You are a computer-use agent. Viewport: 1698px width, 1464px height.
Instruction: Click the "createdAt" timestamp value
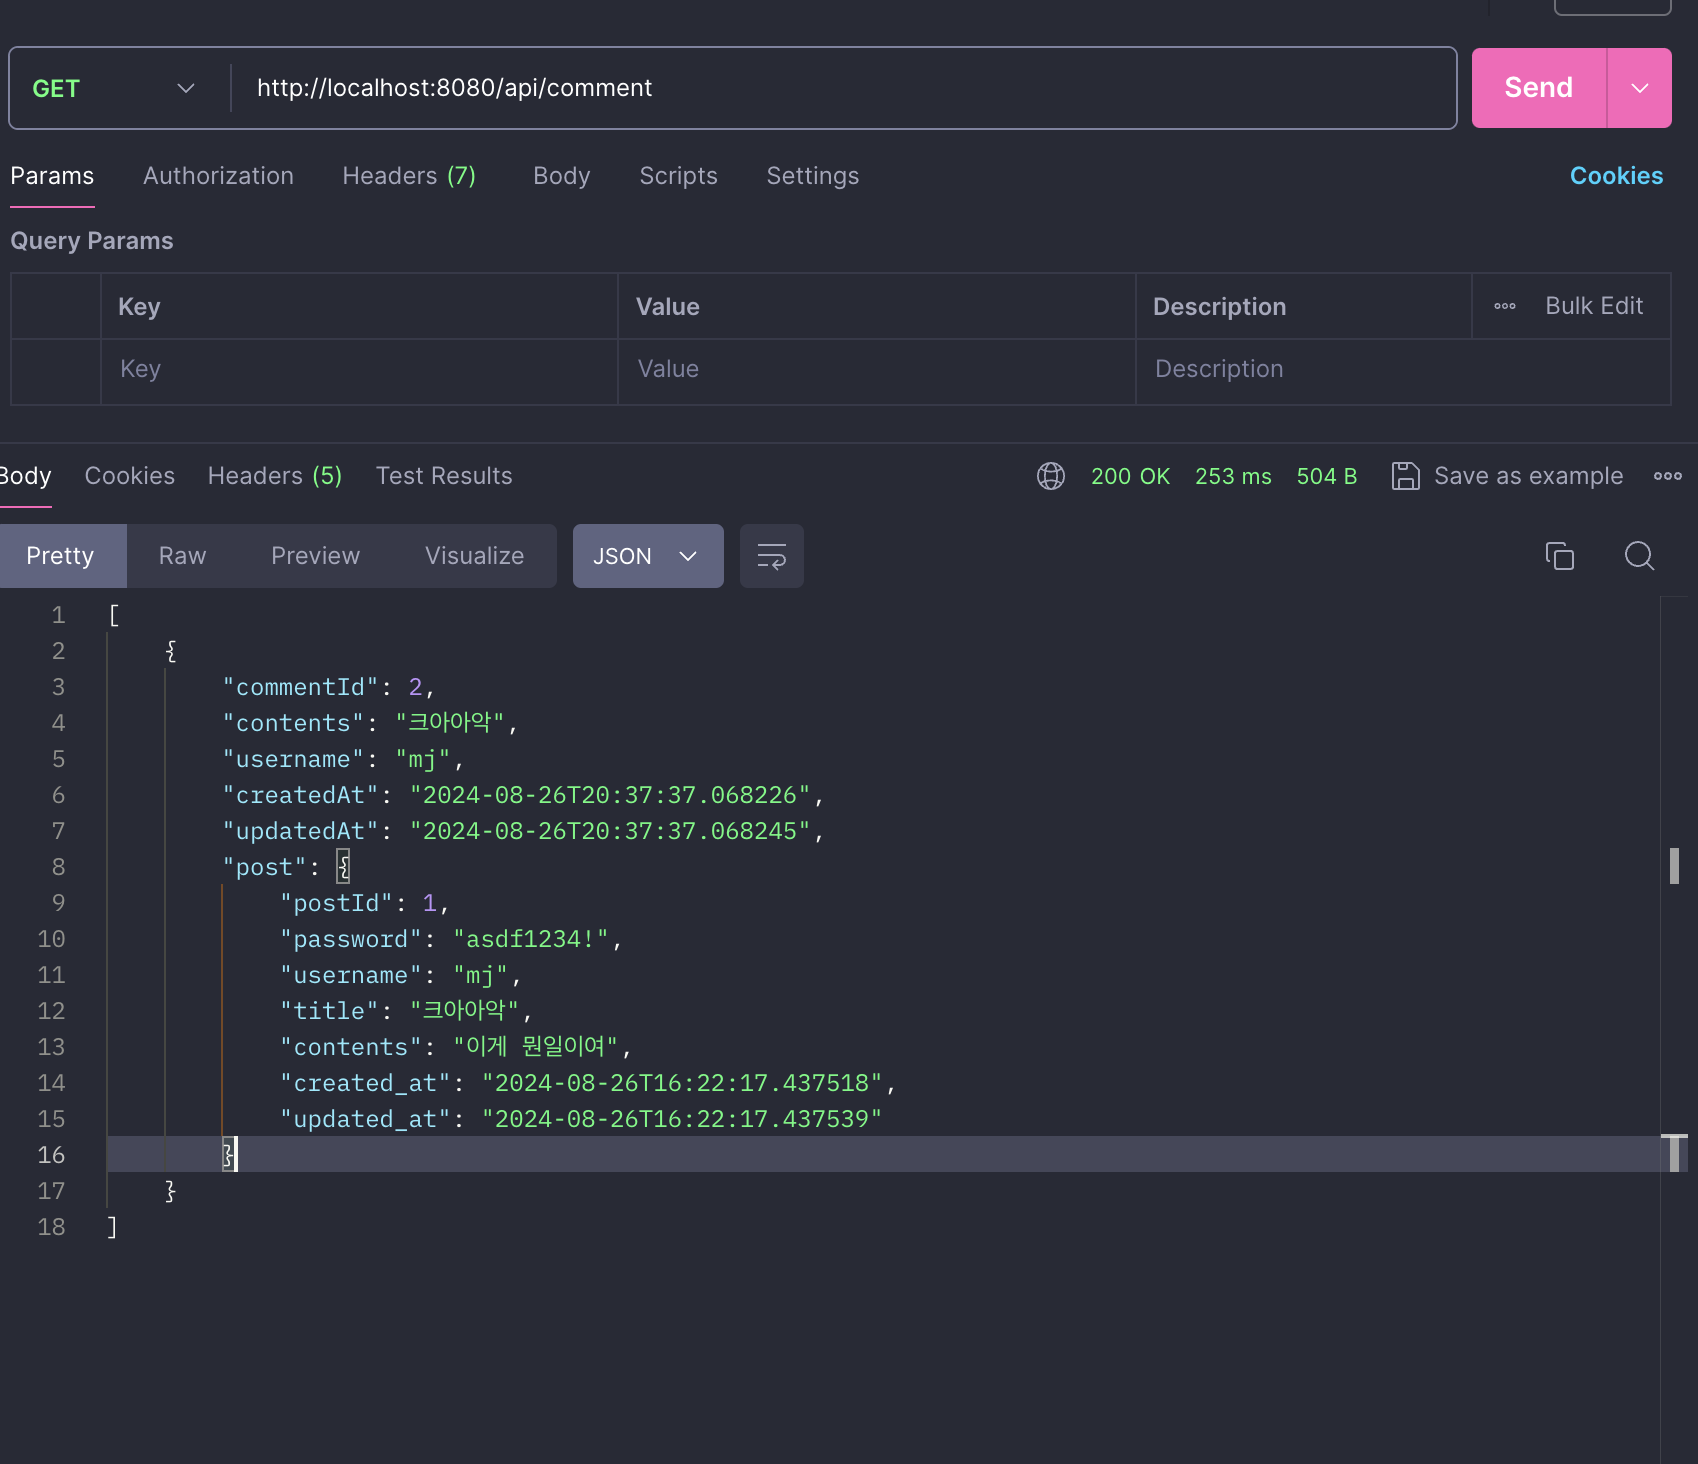point(610,796)
